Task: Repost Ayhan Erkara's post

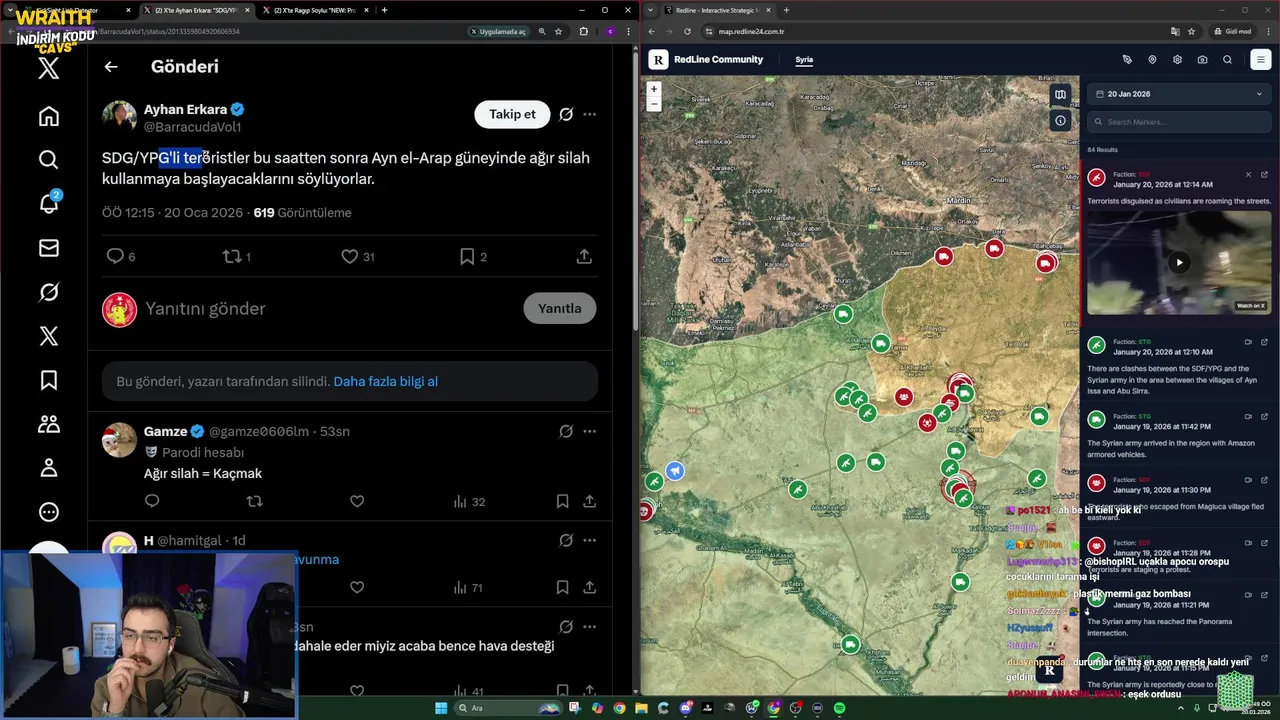Action: pos(231,257)
